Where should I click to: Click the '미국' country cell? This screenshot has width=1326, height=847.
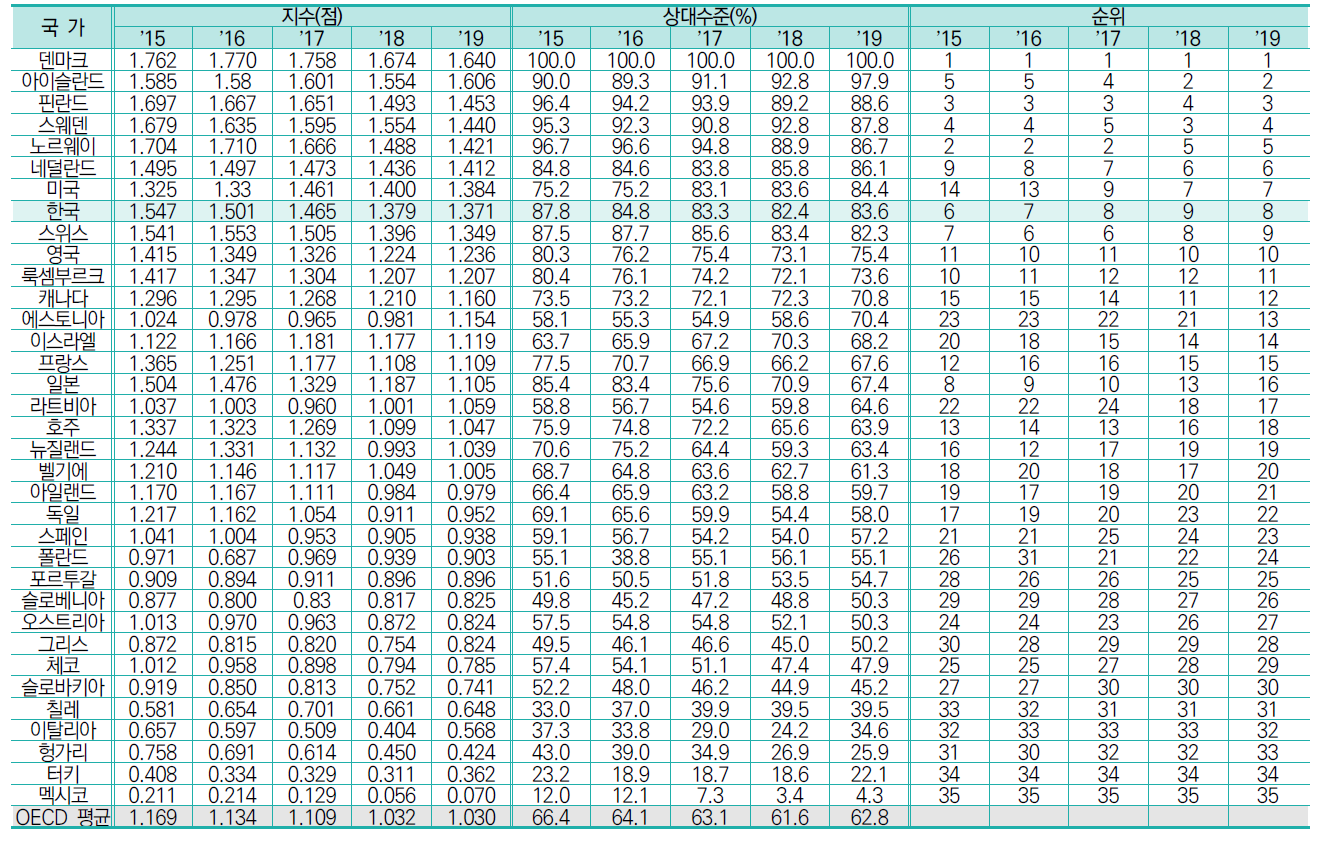tap(63, 190)
